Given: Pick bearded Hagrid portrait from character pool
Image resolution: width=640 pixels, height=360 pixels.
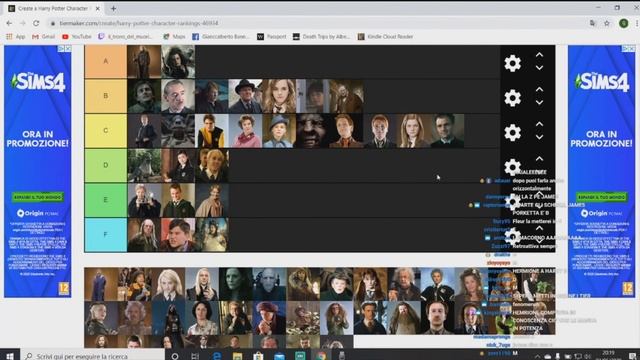Looking at the screenshot, I should (x=404, y=318).
